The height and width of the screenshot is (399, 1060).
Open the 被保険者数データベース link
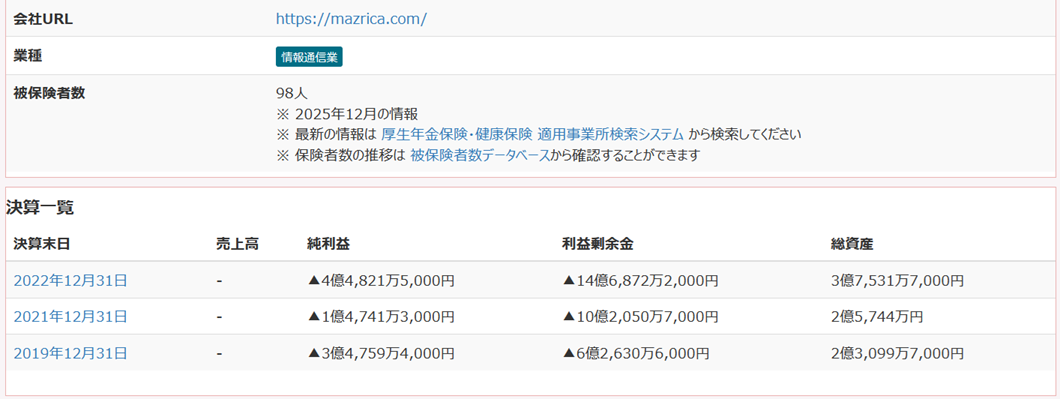[x=480, y=156]
